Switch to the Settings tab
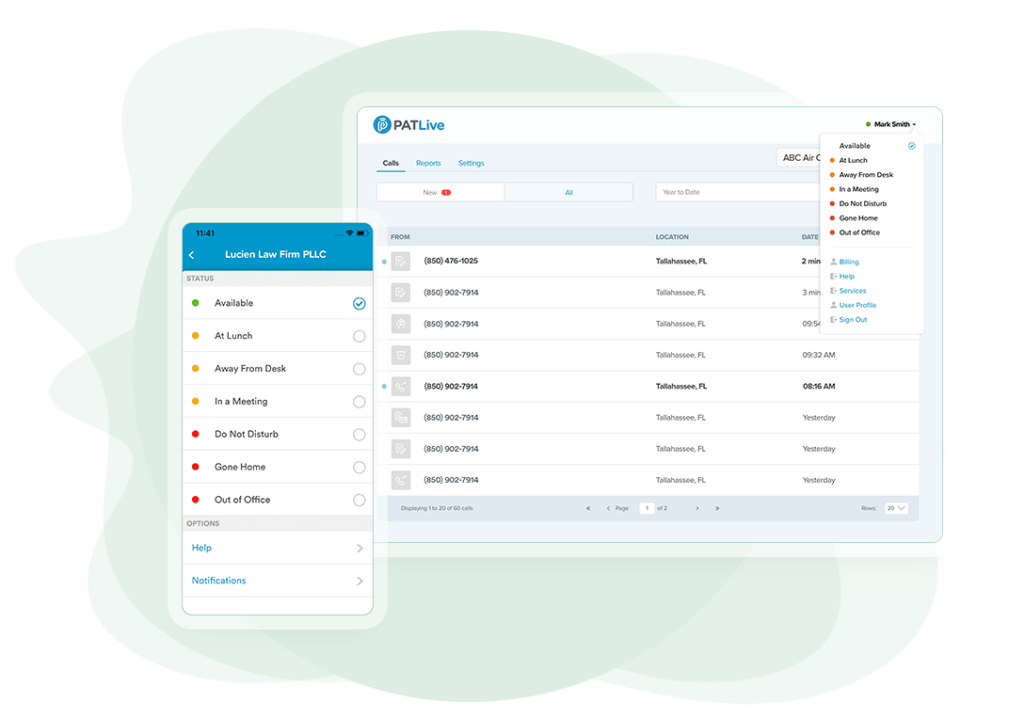Viewport: 1024px width, 719px height. coord(471,163)
